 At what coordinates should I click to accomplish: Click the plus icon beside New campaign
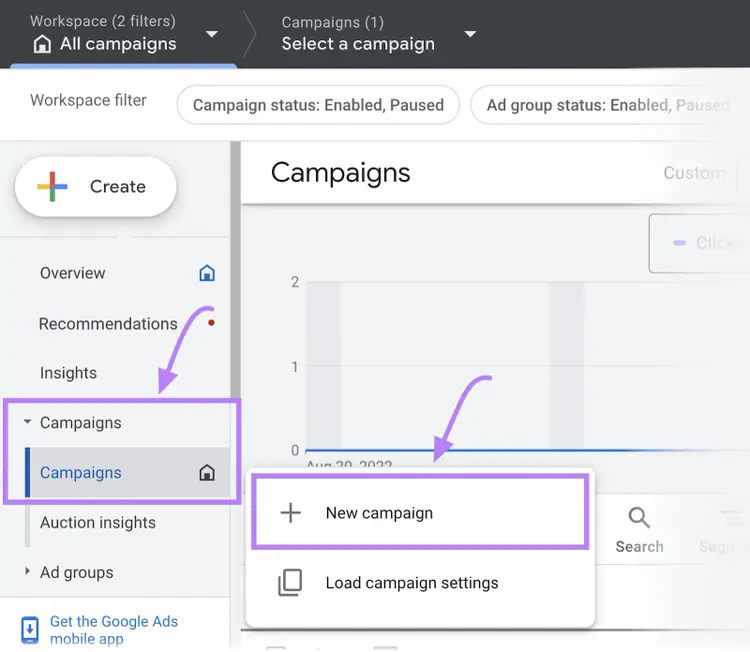[290, 513]
